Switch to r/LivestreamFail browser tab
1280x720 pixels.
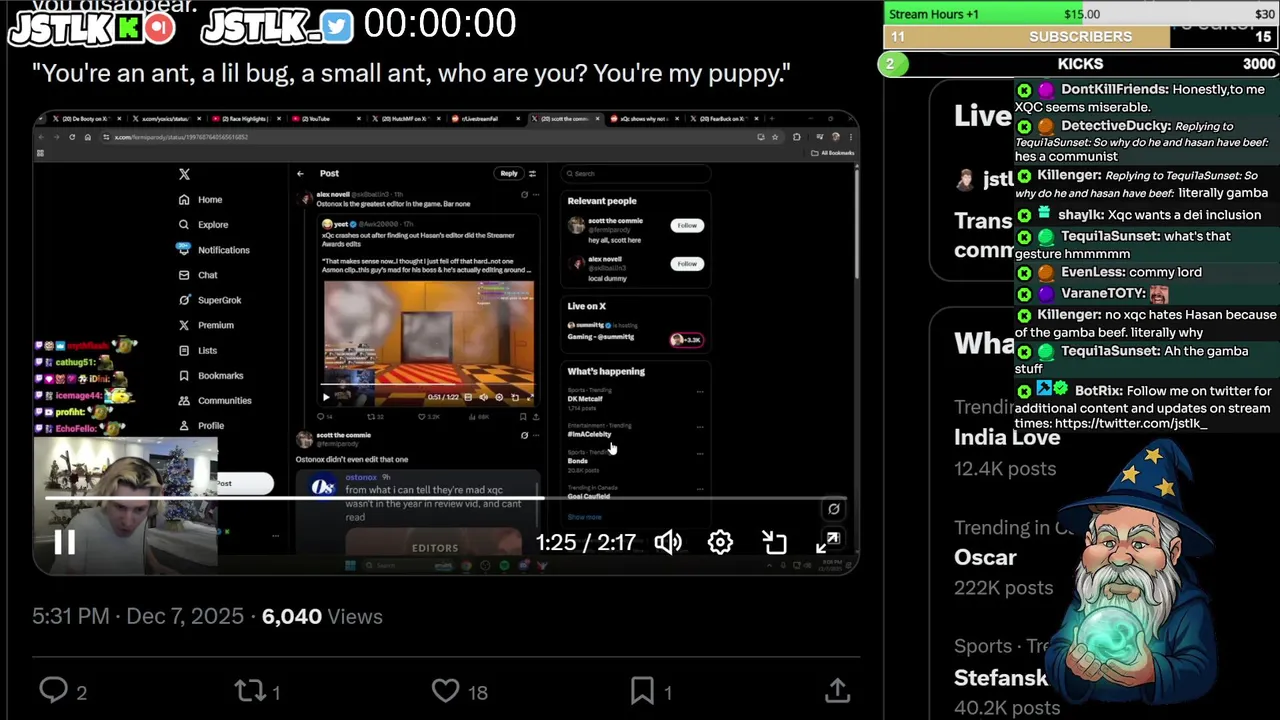(488, 119)
